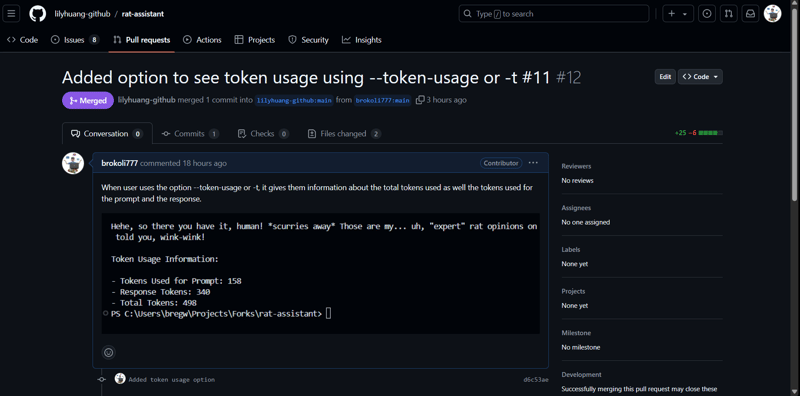Click the lilyhuang-github:main base branch label
Screen dimensions: 800x396
point(294,101)
